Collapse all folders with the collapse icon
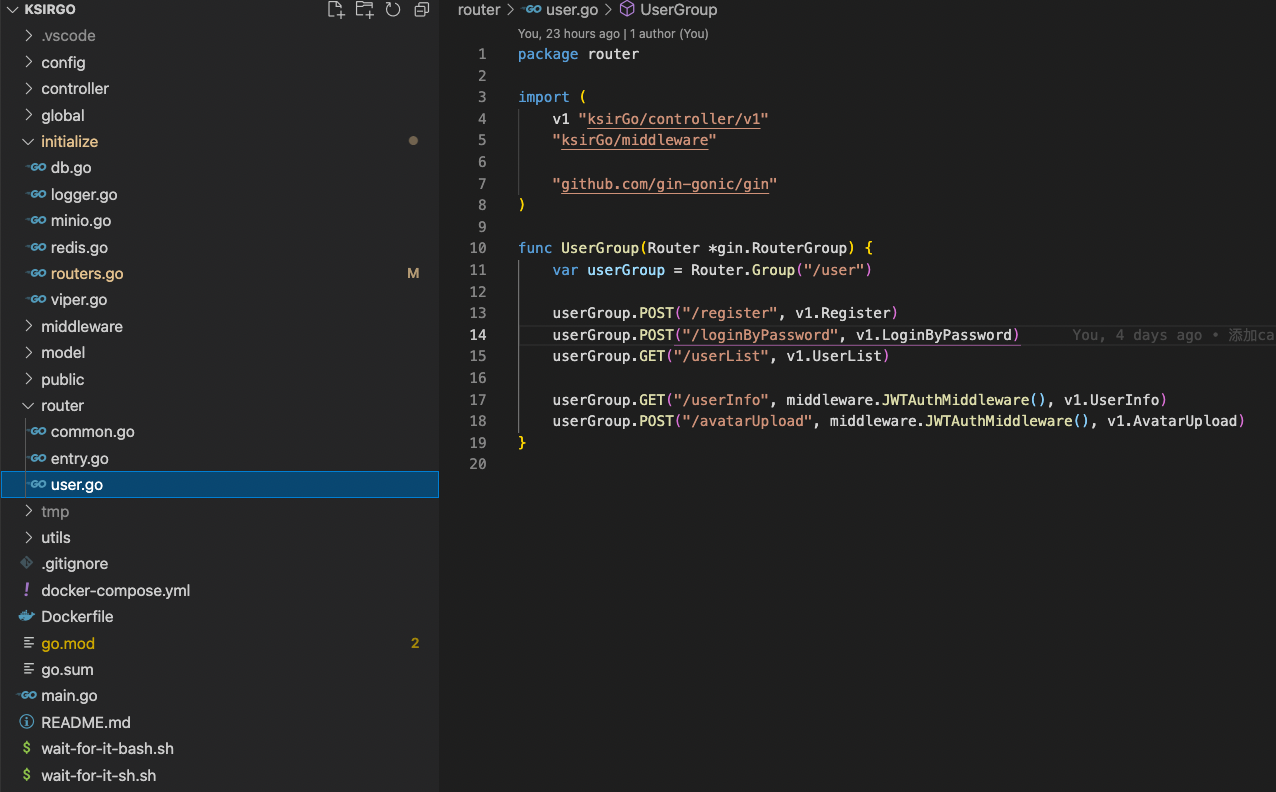Screen dimensions: 1276x792 pyautogui.click(x=422, y=10)
